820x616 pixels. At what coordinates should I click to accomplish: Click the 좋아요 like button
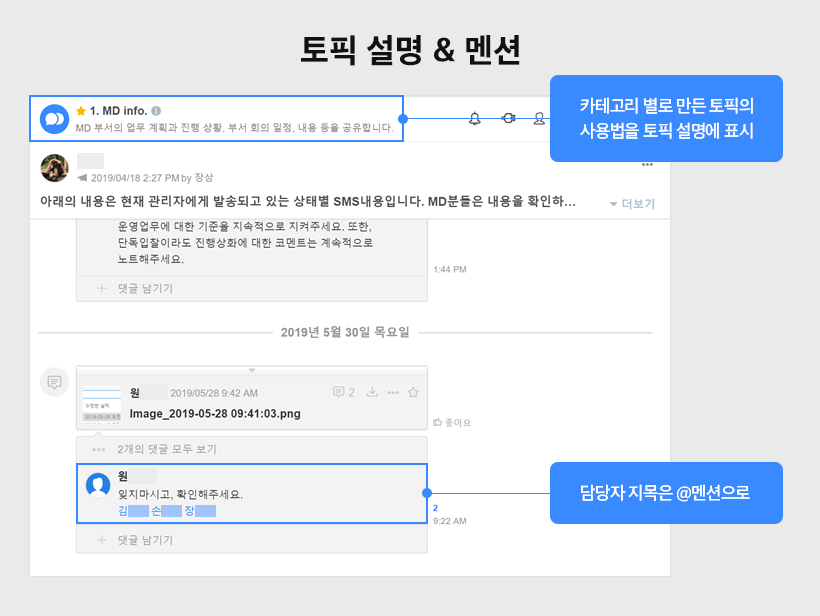451,423
